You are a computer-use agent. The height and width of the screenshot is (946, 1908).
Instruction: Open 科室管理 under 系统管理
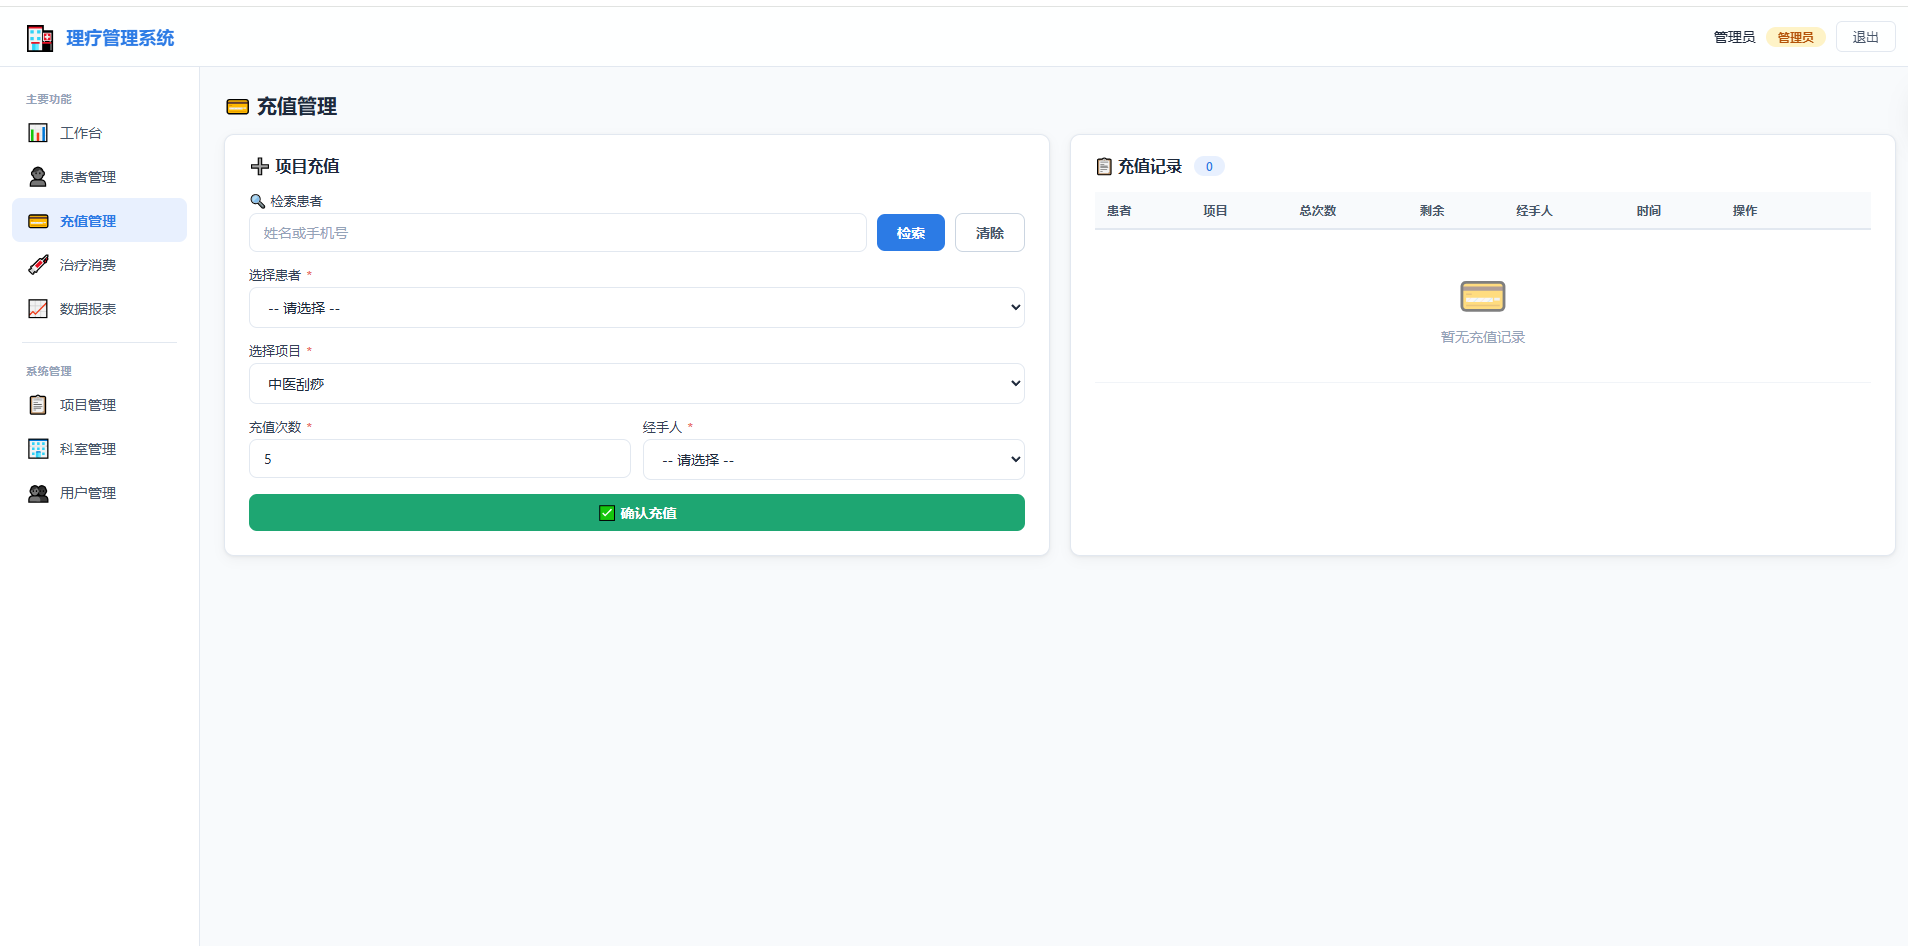(99, 449)
